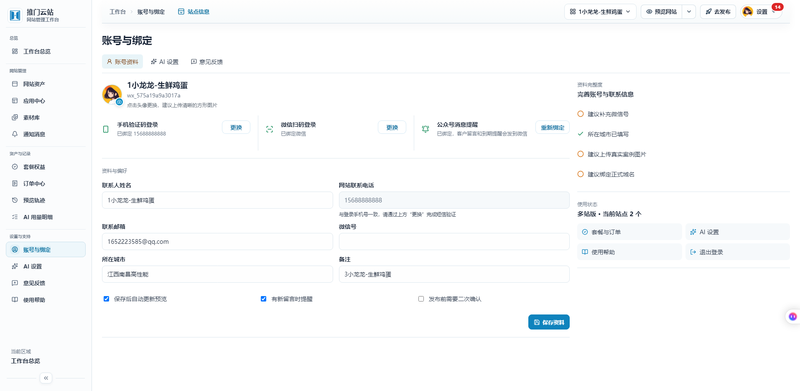Open the 套餐与订单 quick link
800x391 pixels.
tap(630, 232)
